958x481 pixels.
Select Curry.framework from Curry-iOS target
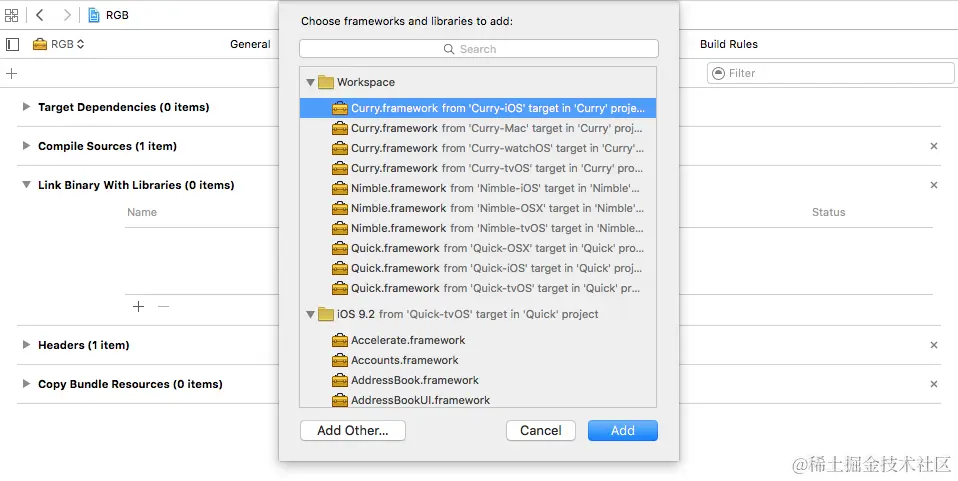pos(478,108)
